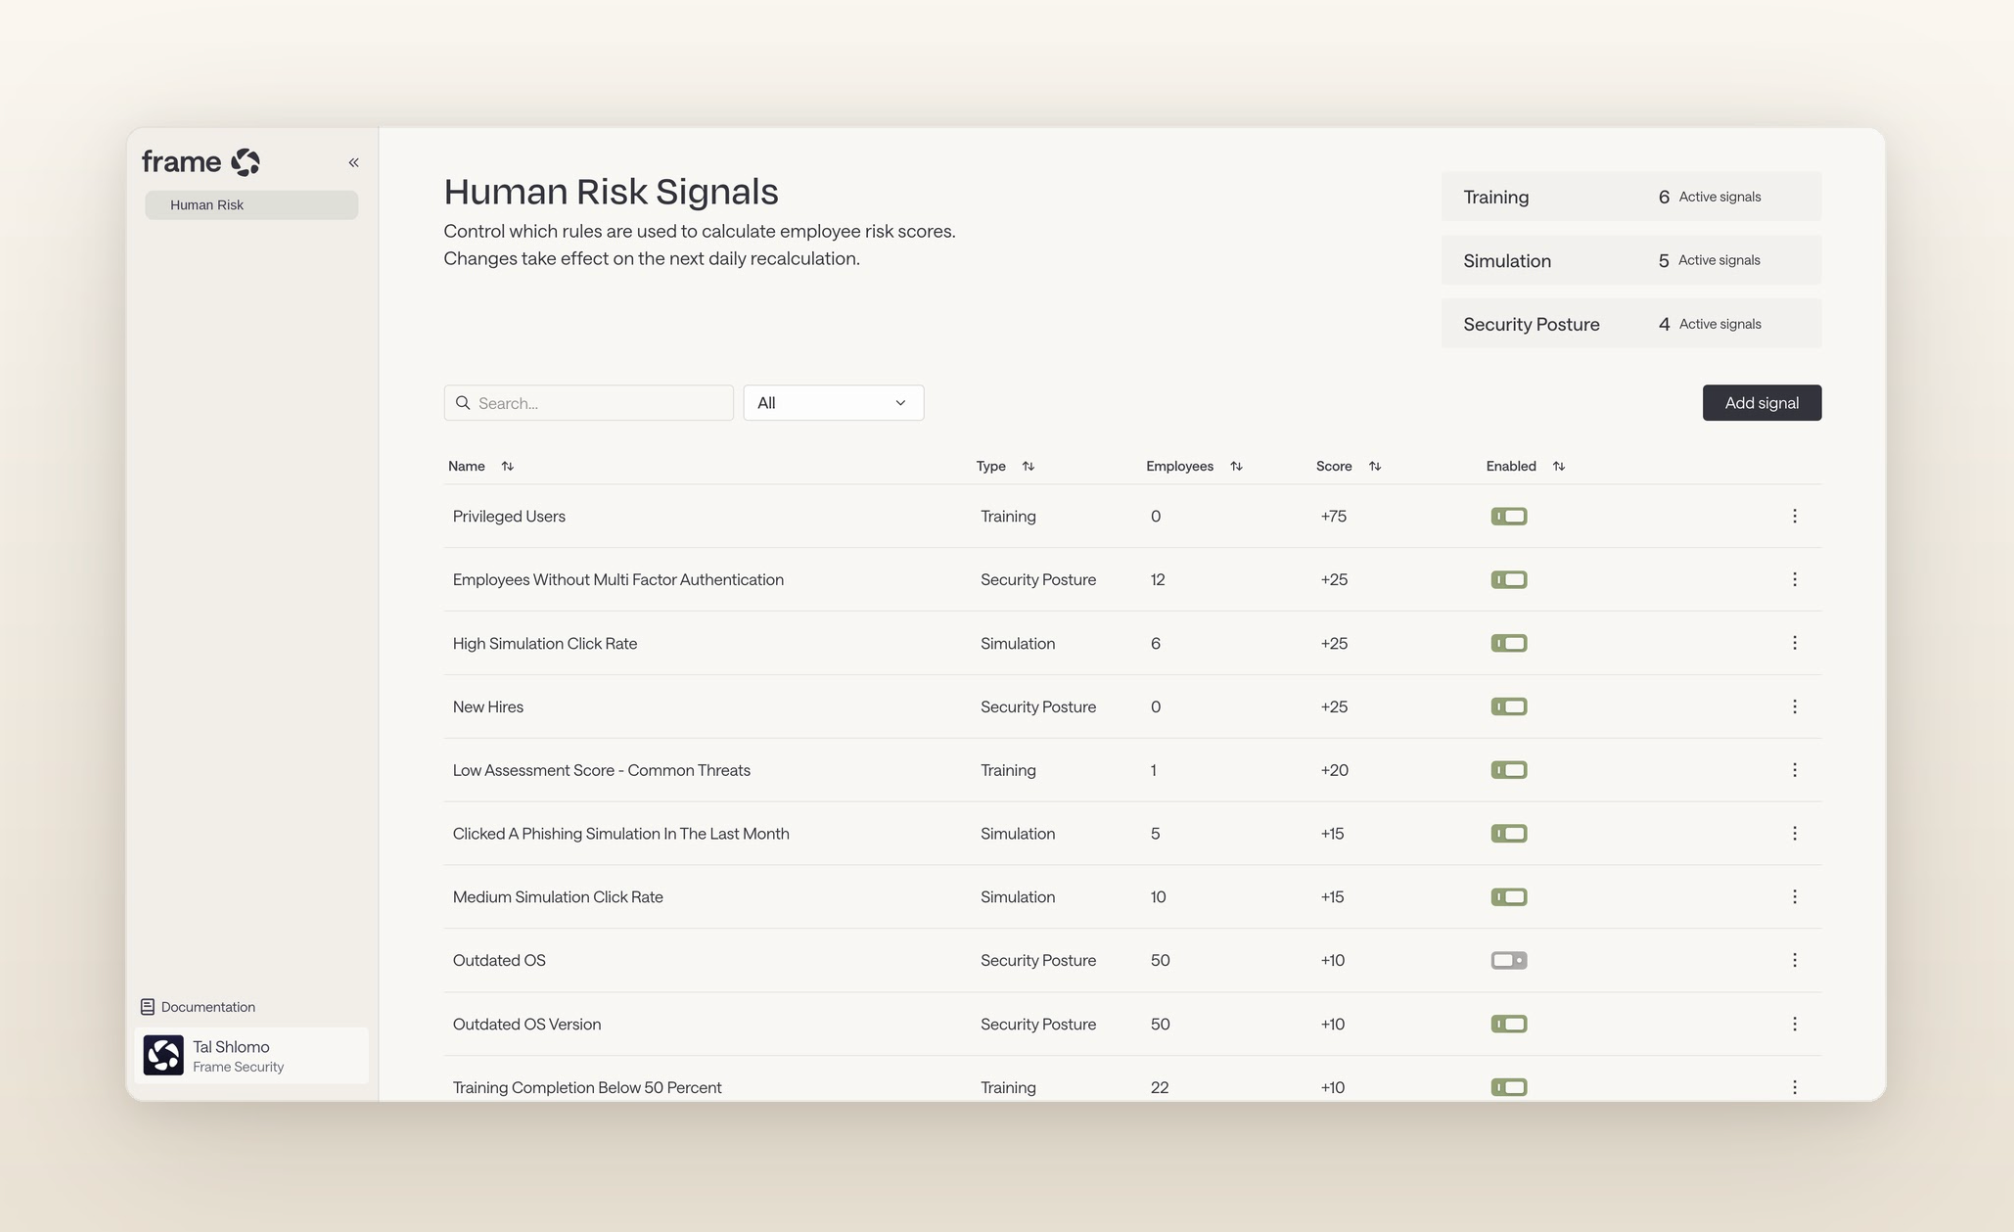The image size is (2014, 1232).
Task: Toggle Medium Simulation Click Rate signal
Action: (x=1509, y=897)
